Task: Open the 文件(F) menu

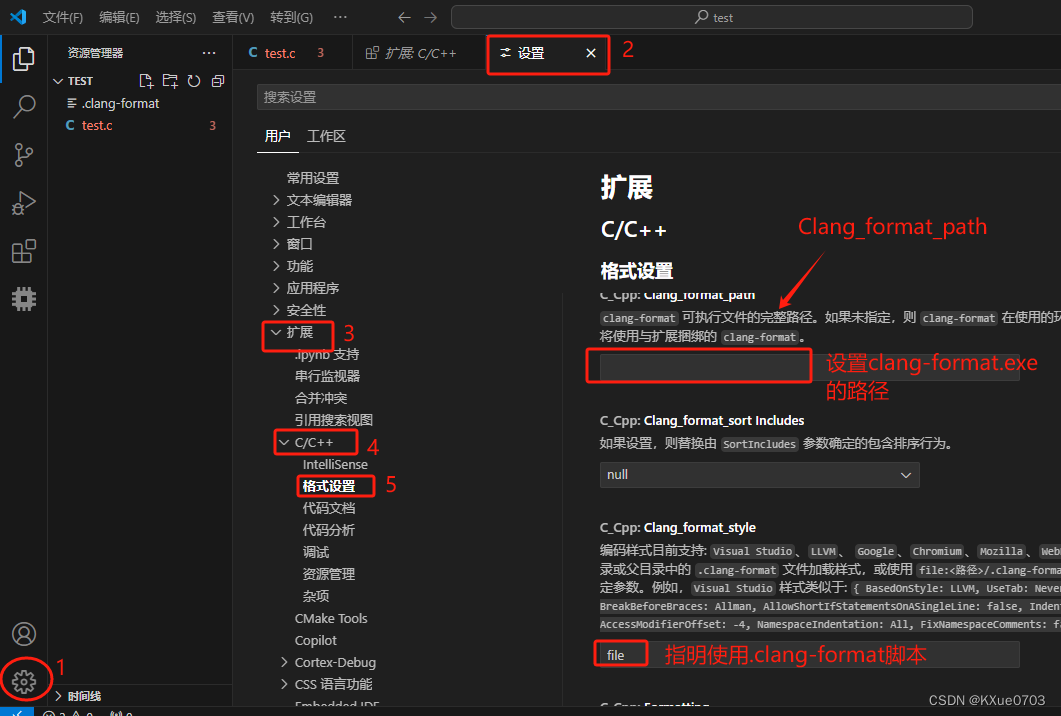Action: tap(62, 18)
